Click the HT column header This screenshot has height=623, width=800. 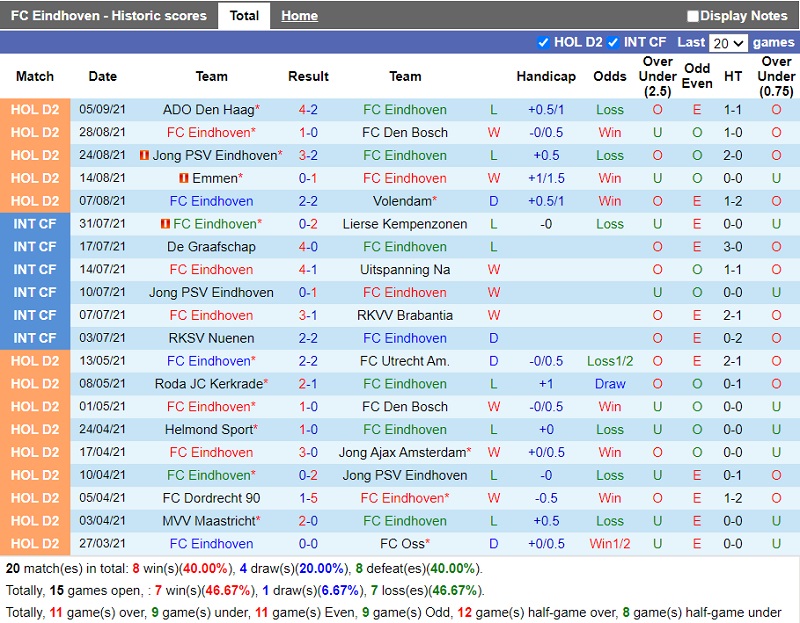pyautogui.click(x=733, y=77)
